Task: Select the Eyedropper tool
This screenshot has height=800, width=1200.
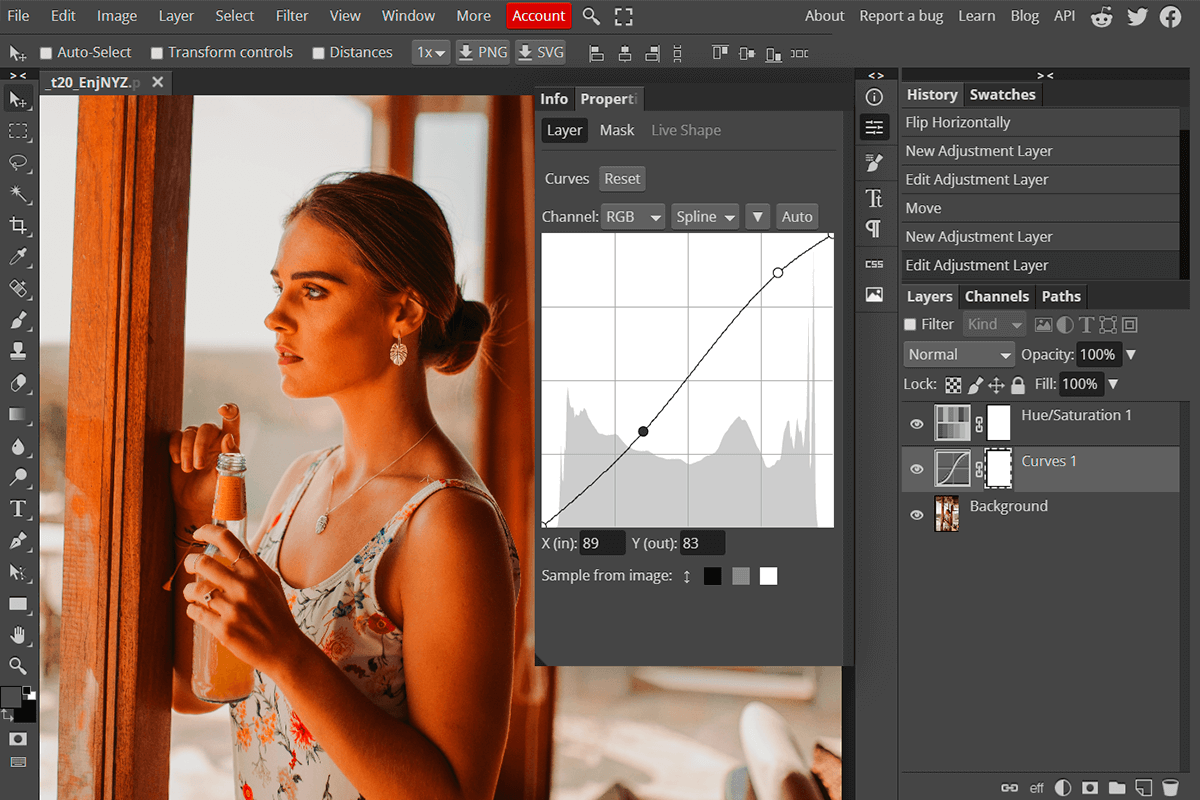Action: pos(20,257)
